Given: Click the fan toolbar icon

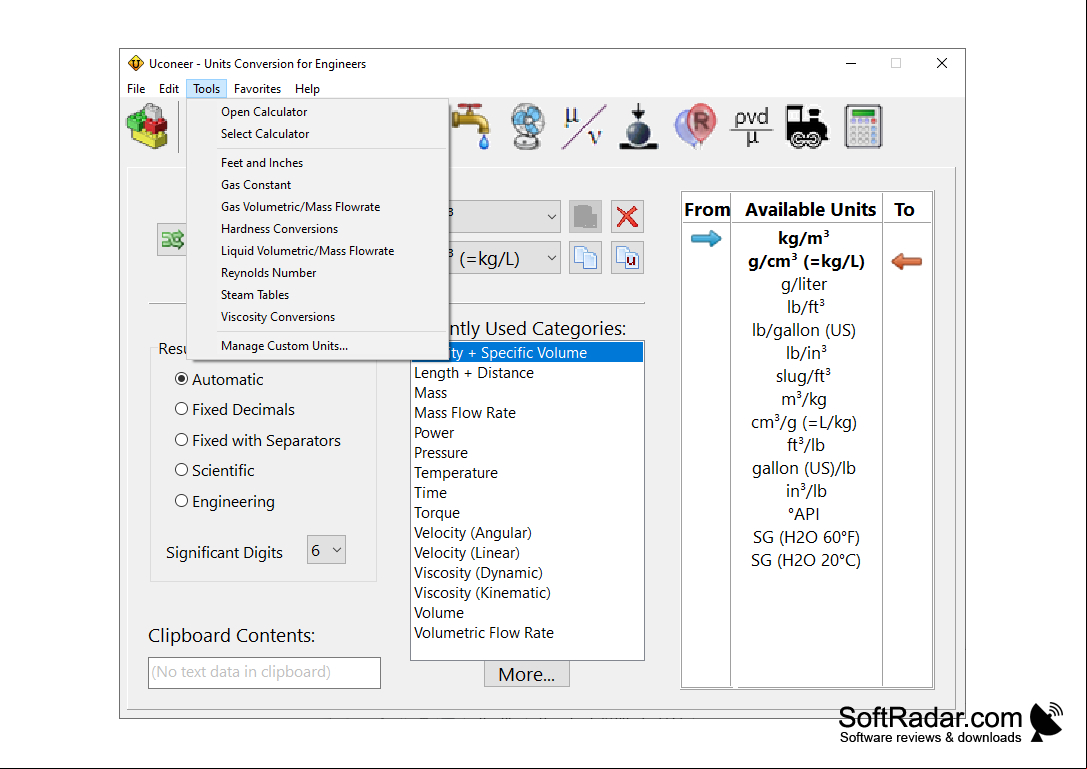Looking at the screenshot, I should [528, 126].
